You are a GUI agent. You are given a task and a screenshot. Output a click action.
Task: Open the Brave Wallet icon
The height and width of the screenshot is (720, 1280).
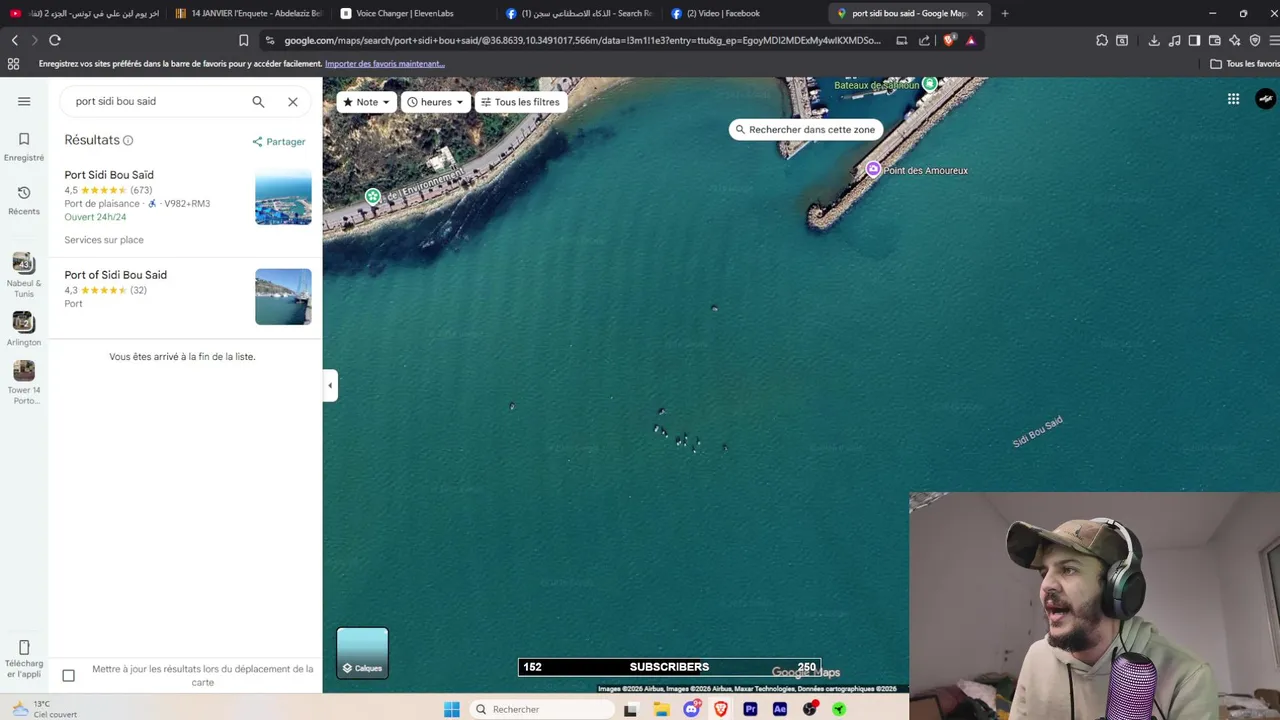point(1214,40)
